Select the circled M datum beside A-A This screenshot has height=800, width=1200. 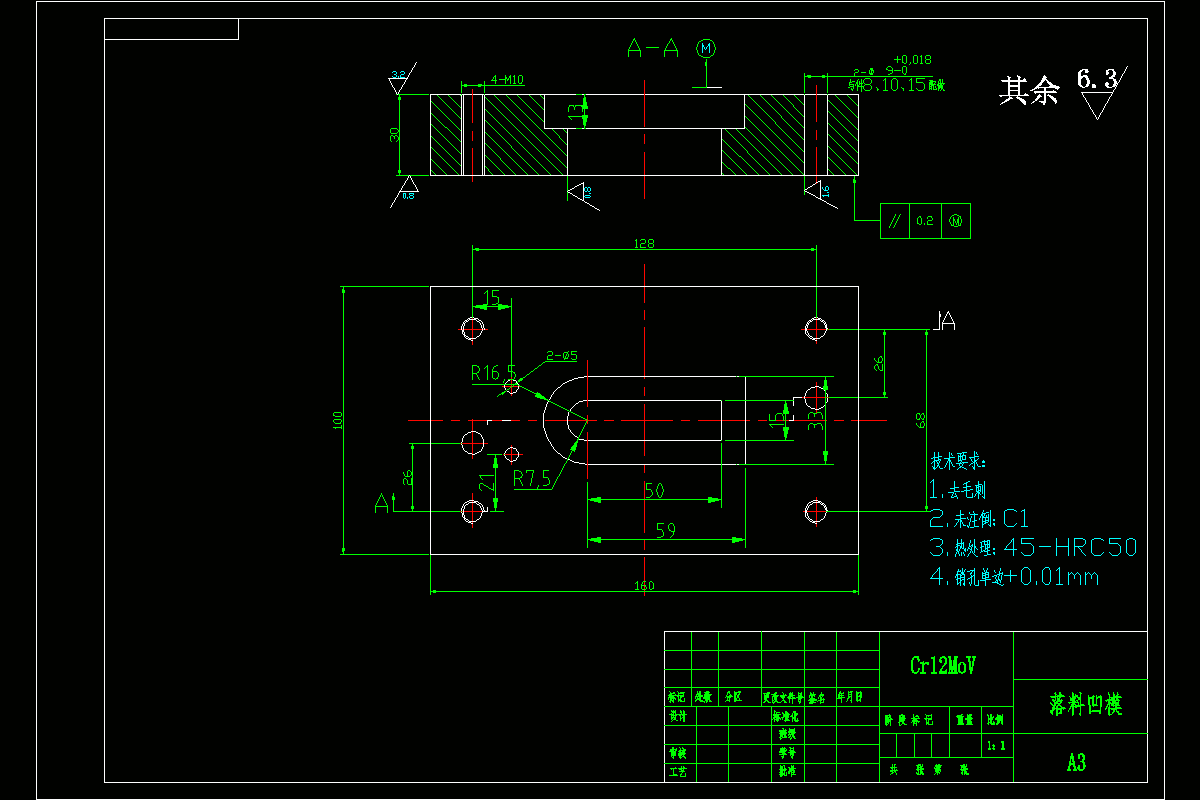tap(706, 48)
